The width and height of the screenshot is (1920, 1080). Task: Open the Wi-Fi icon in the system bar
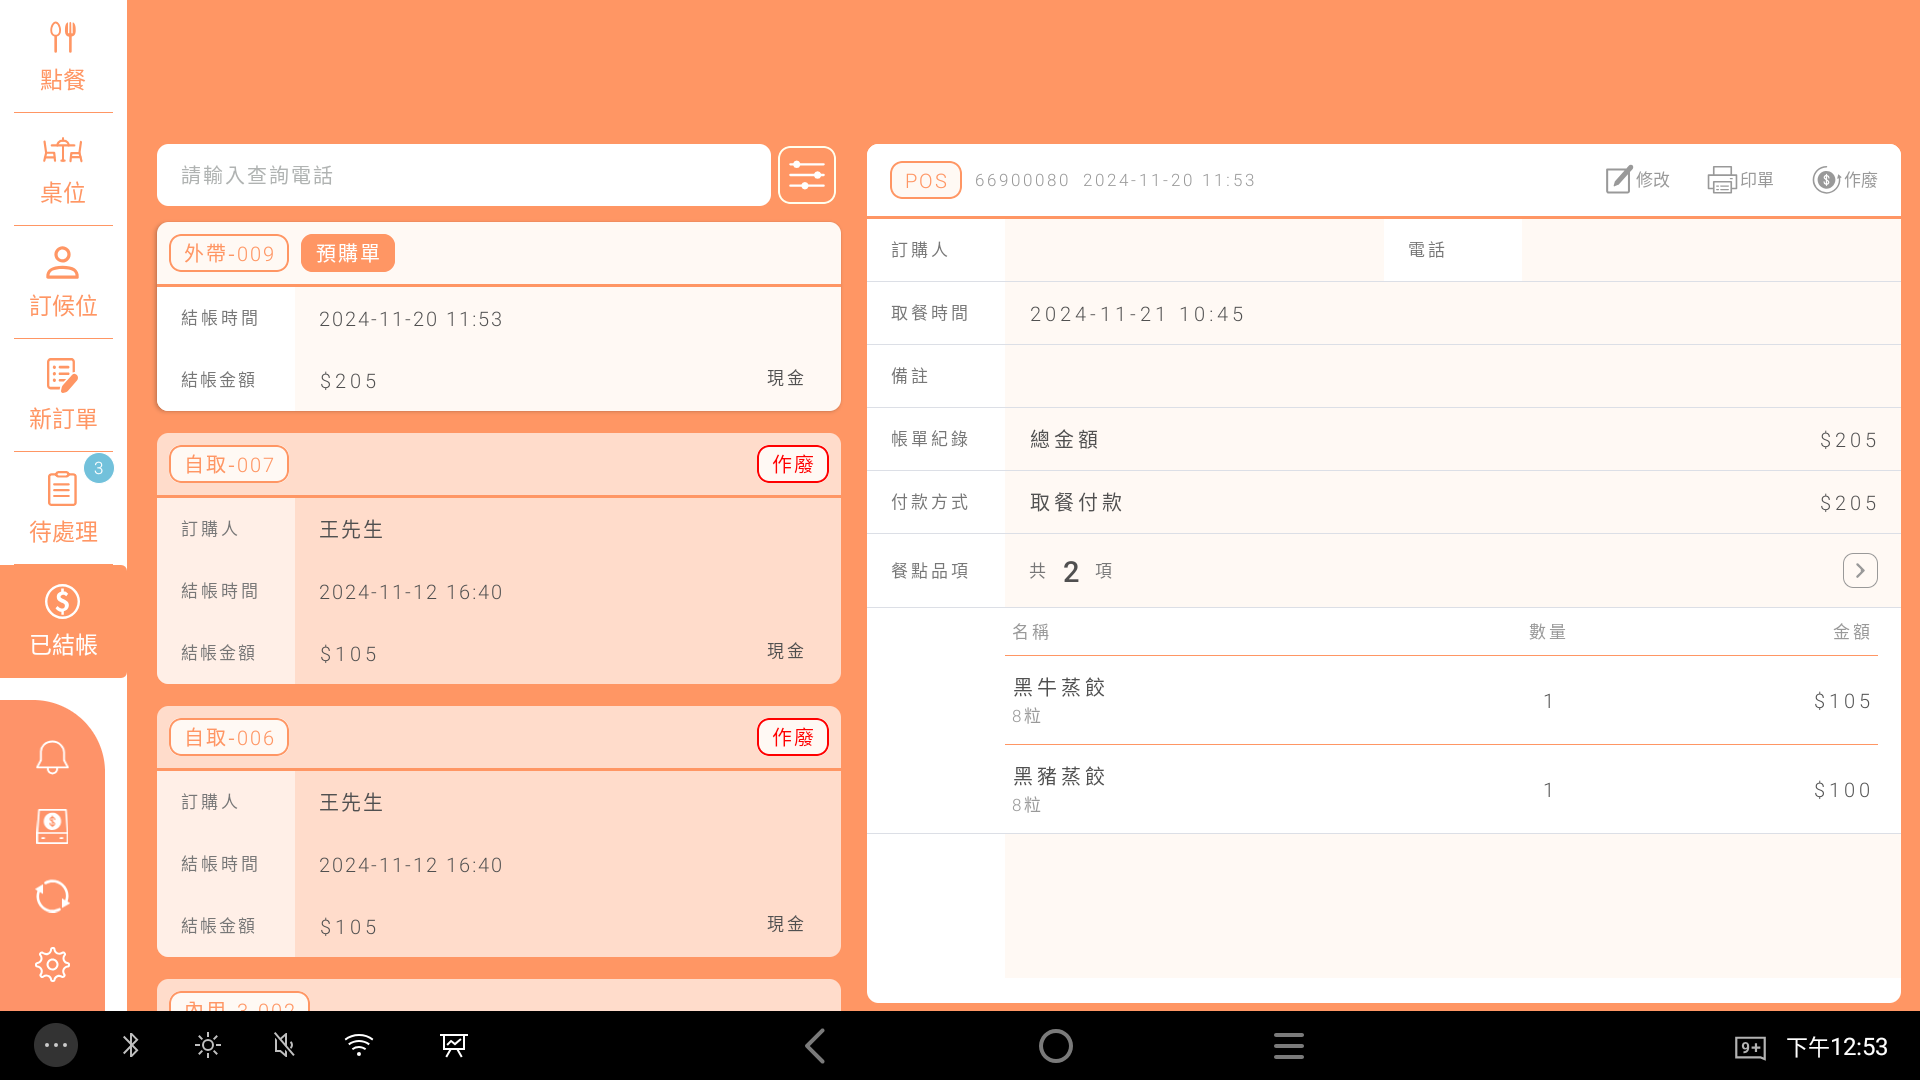tap(358, 1046)
